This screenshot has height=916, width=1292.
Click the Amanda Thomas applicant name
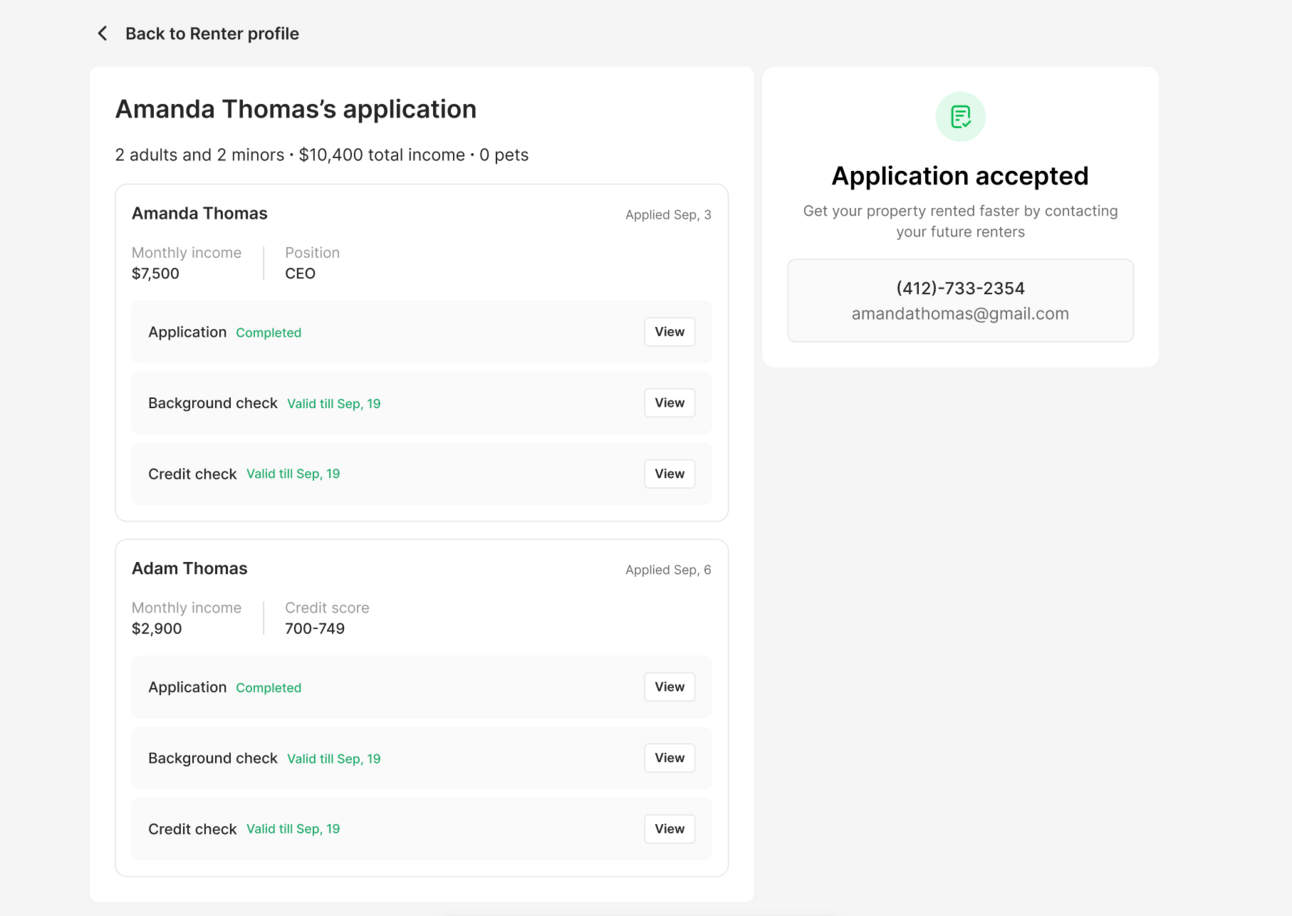pyautogui.click(x=200, y=213)
